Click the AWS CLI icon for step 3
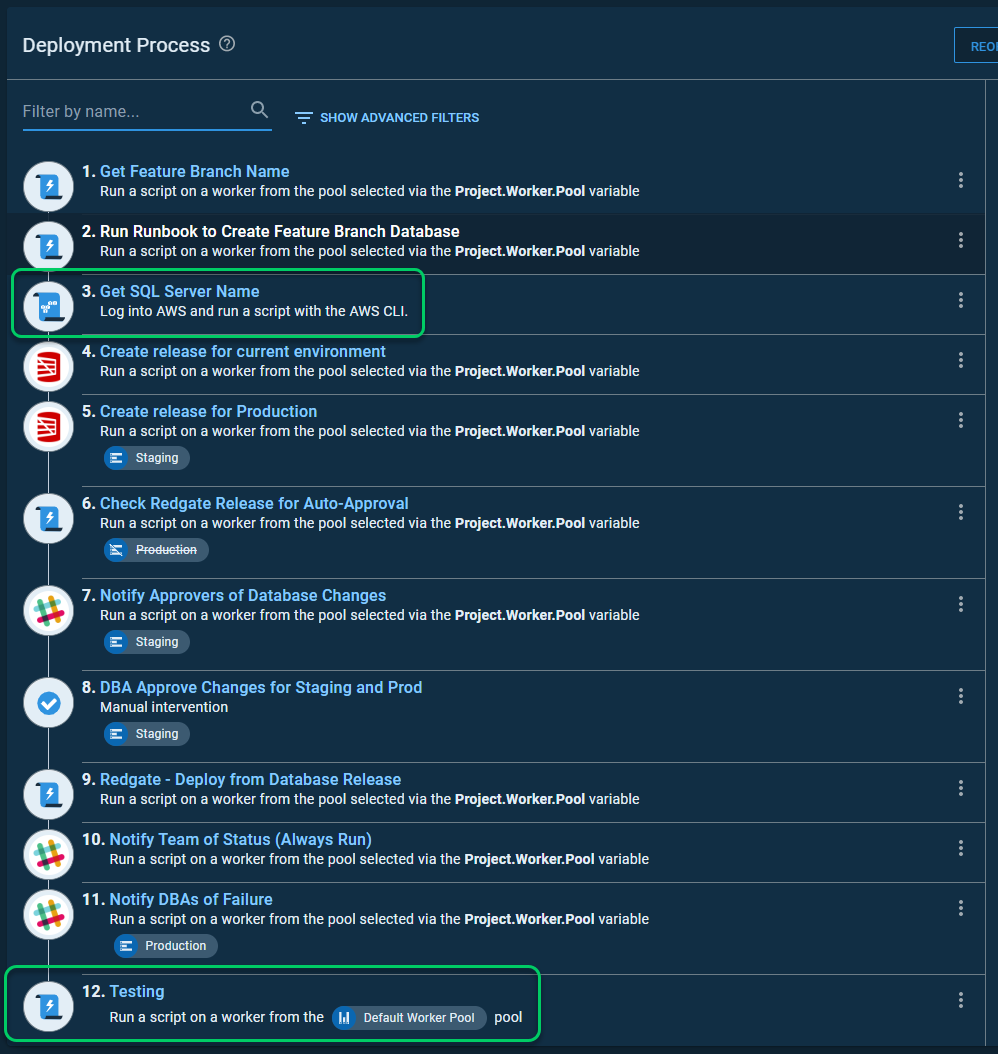The width and height of the screenshot is (998, 1054). point(49,306)
